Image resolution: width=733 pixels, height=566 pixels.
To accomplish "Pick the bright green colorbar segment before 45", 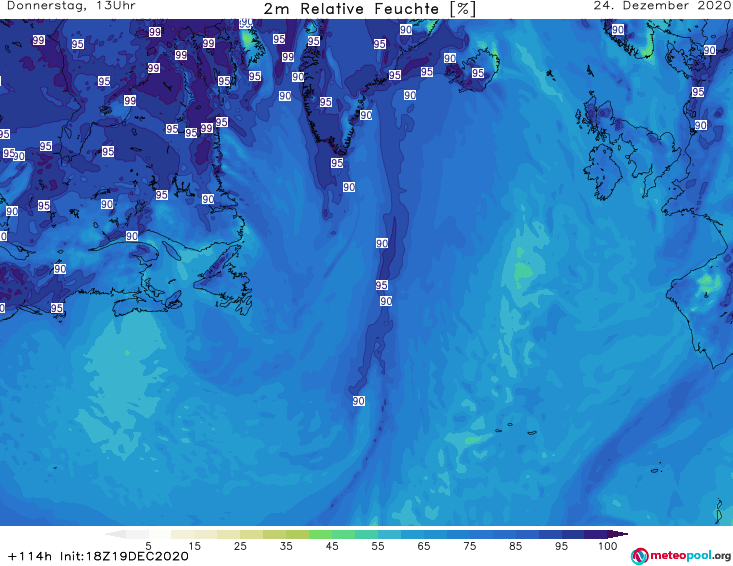I will 320,534.
